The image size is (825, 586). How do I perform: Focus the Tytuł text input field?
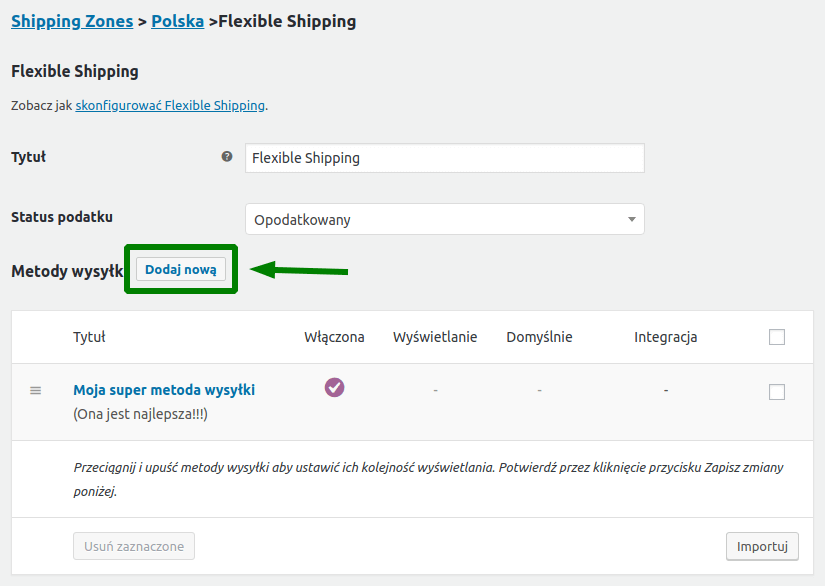coord(444,158)
